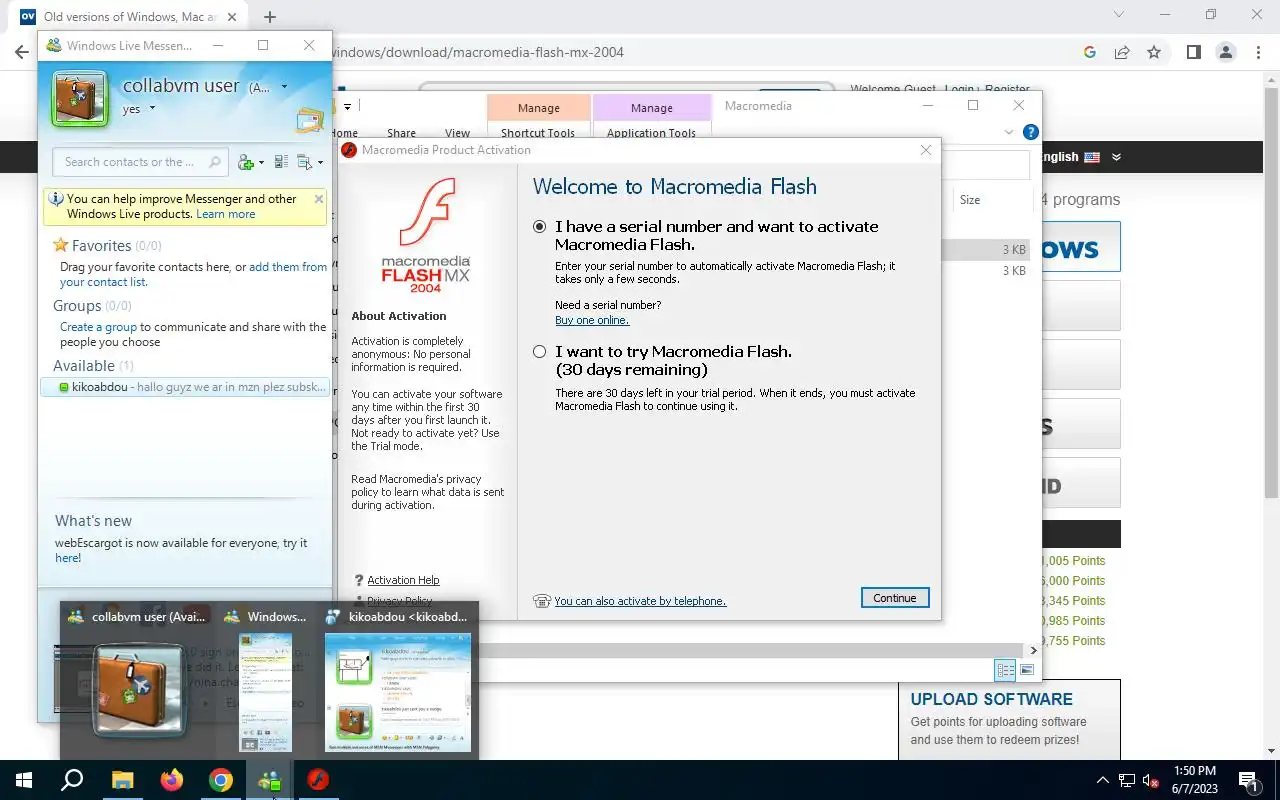Click the Flash icon in the activation dialog title bar
The height and width of the screenshot is (800, 1280).
(349, 150)
